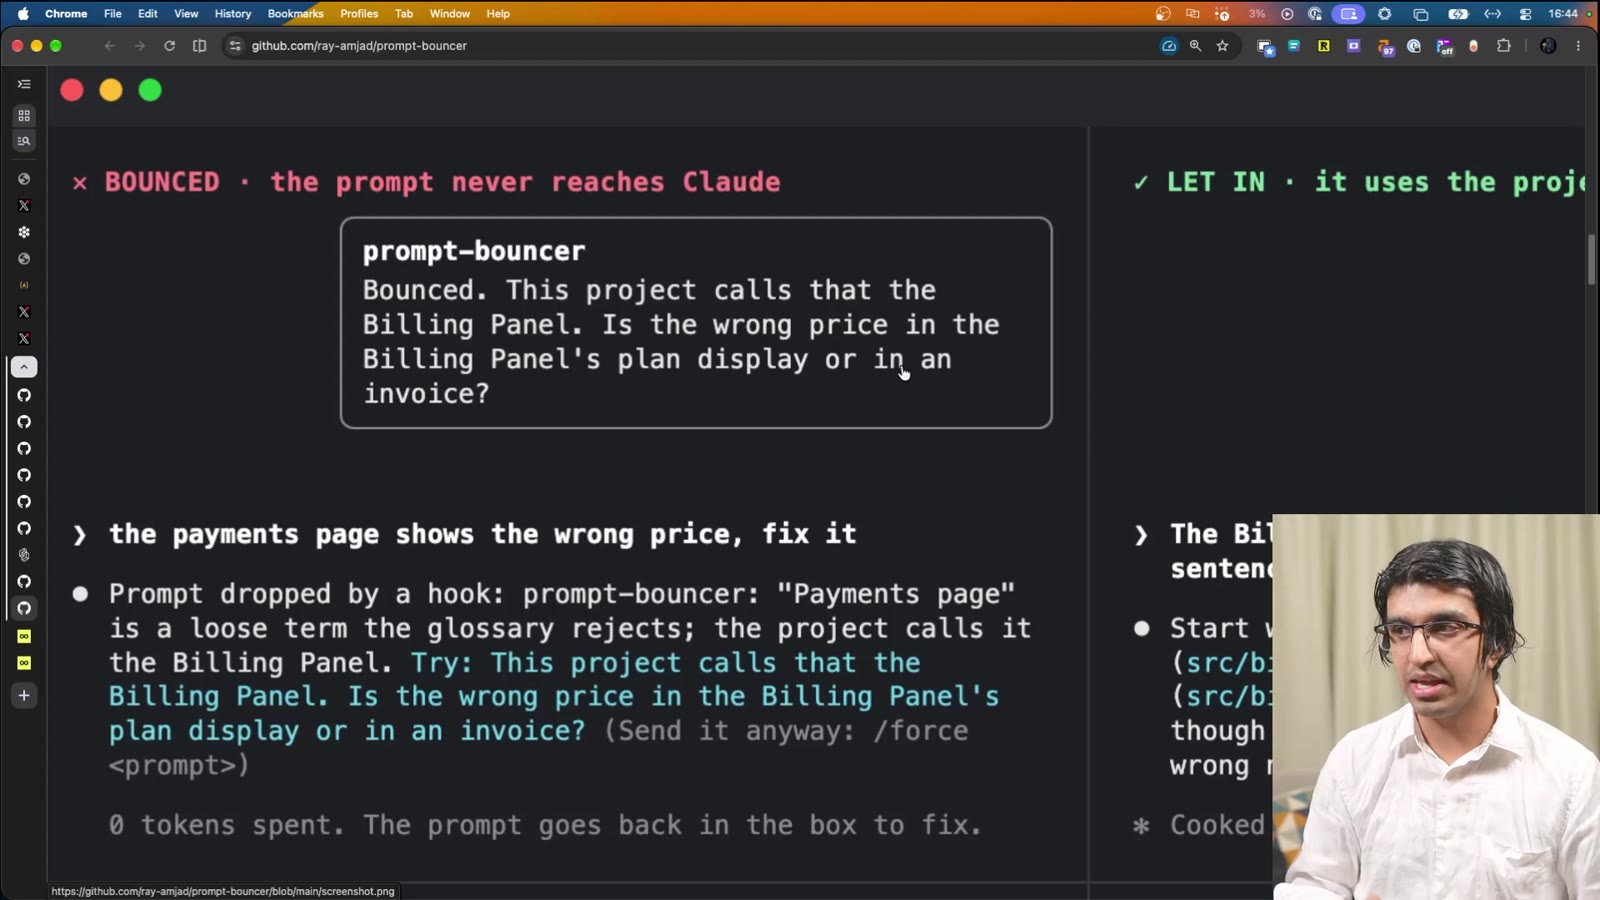
Task: Click the yellow R extension icon
Action: [1323, 46]
